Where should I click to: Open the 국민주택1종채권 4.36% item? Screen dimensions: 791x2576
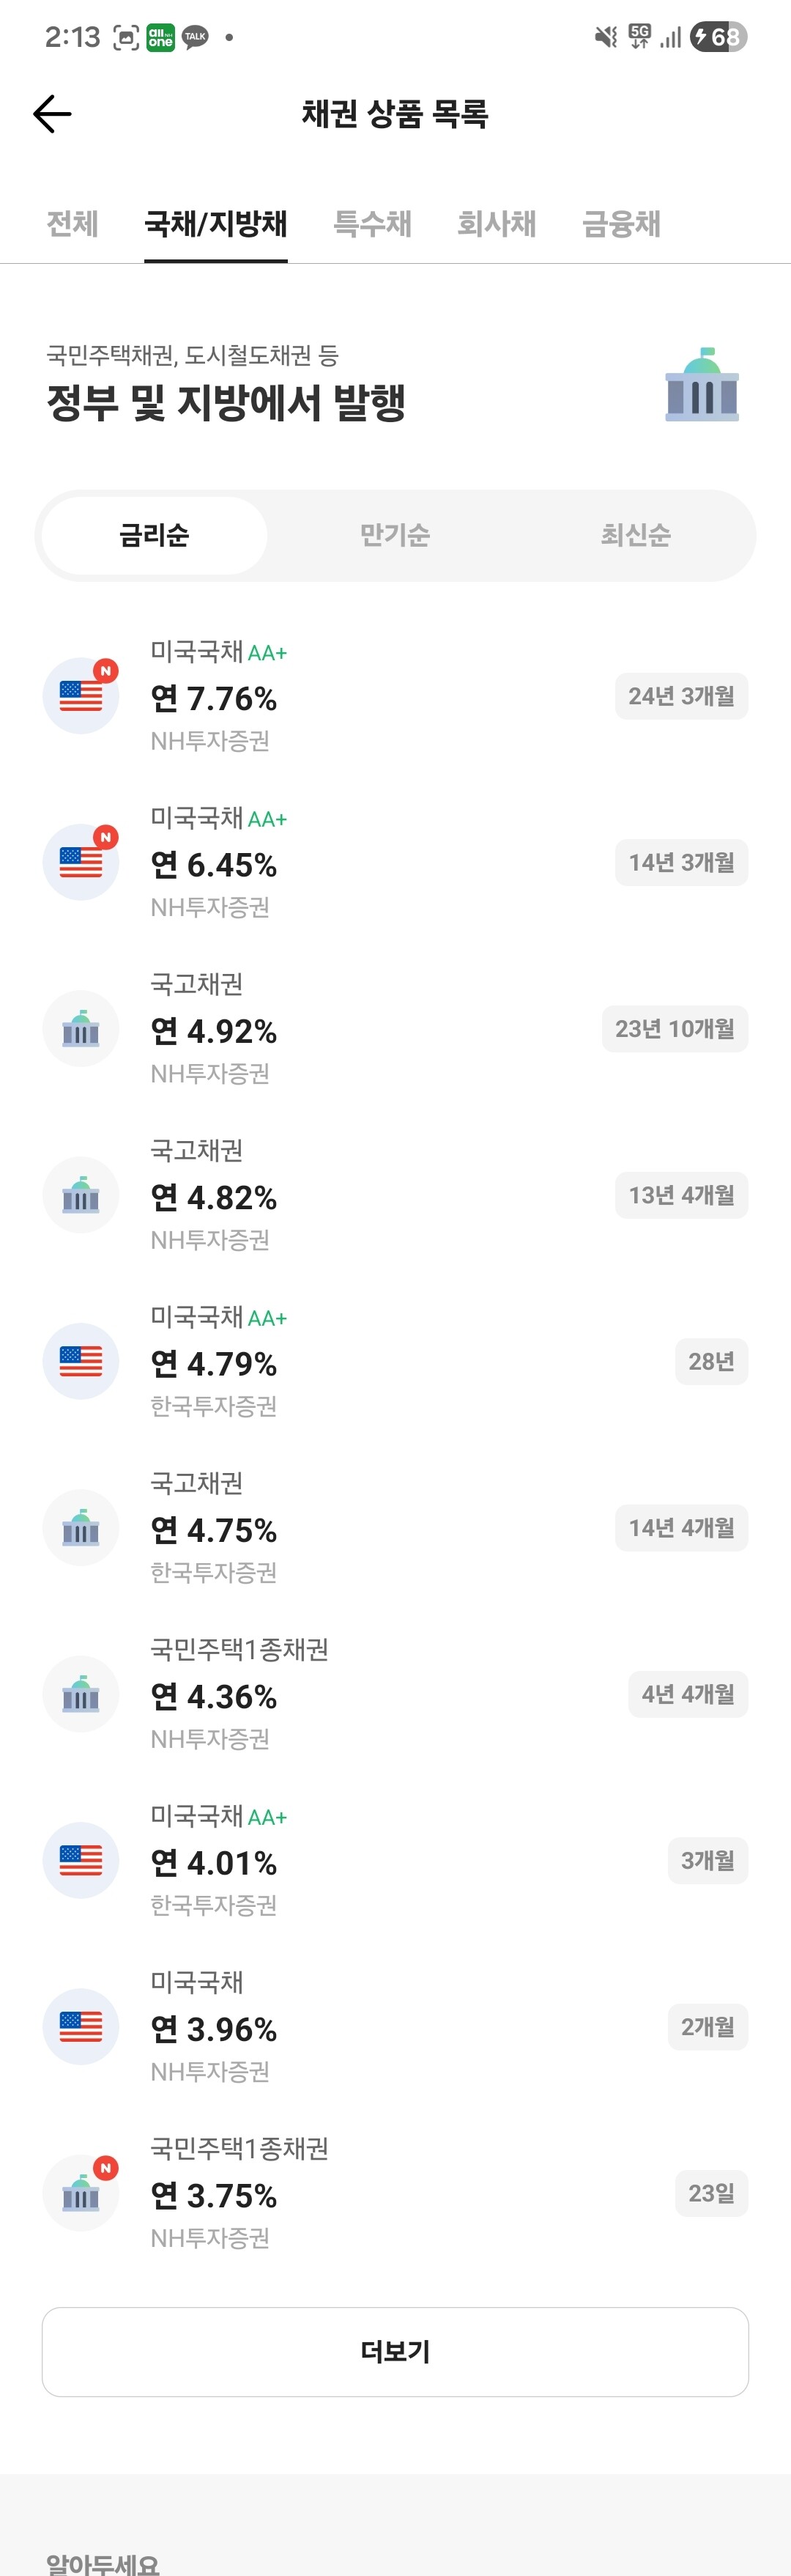tap(395, 1694)
